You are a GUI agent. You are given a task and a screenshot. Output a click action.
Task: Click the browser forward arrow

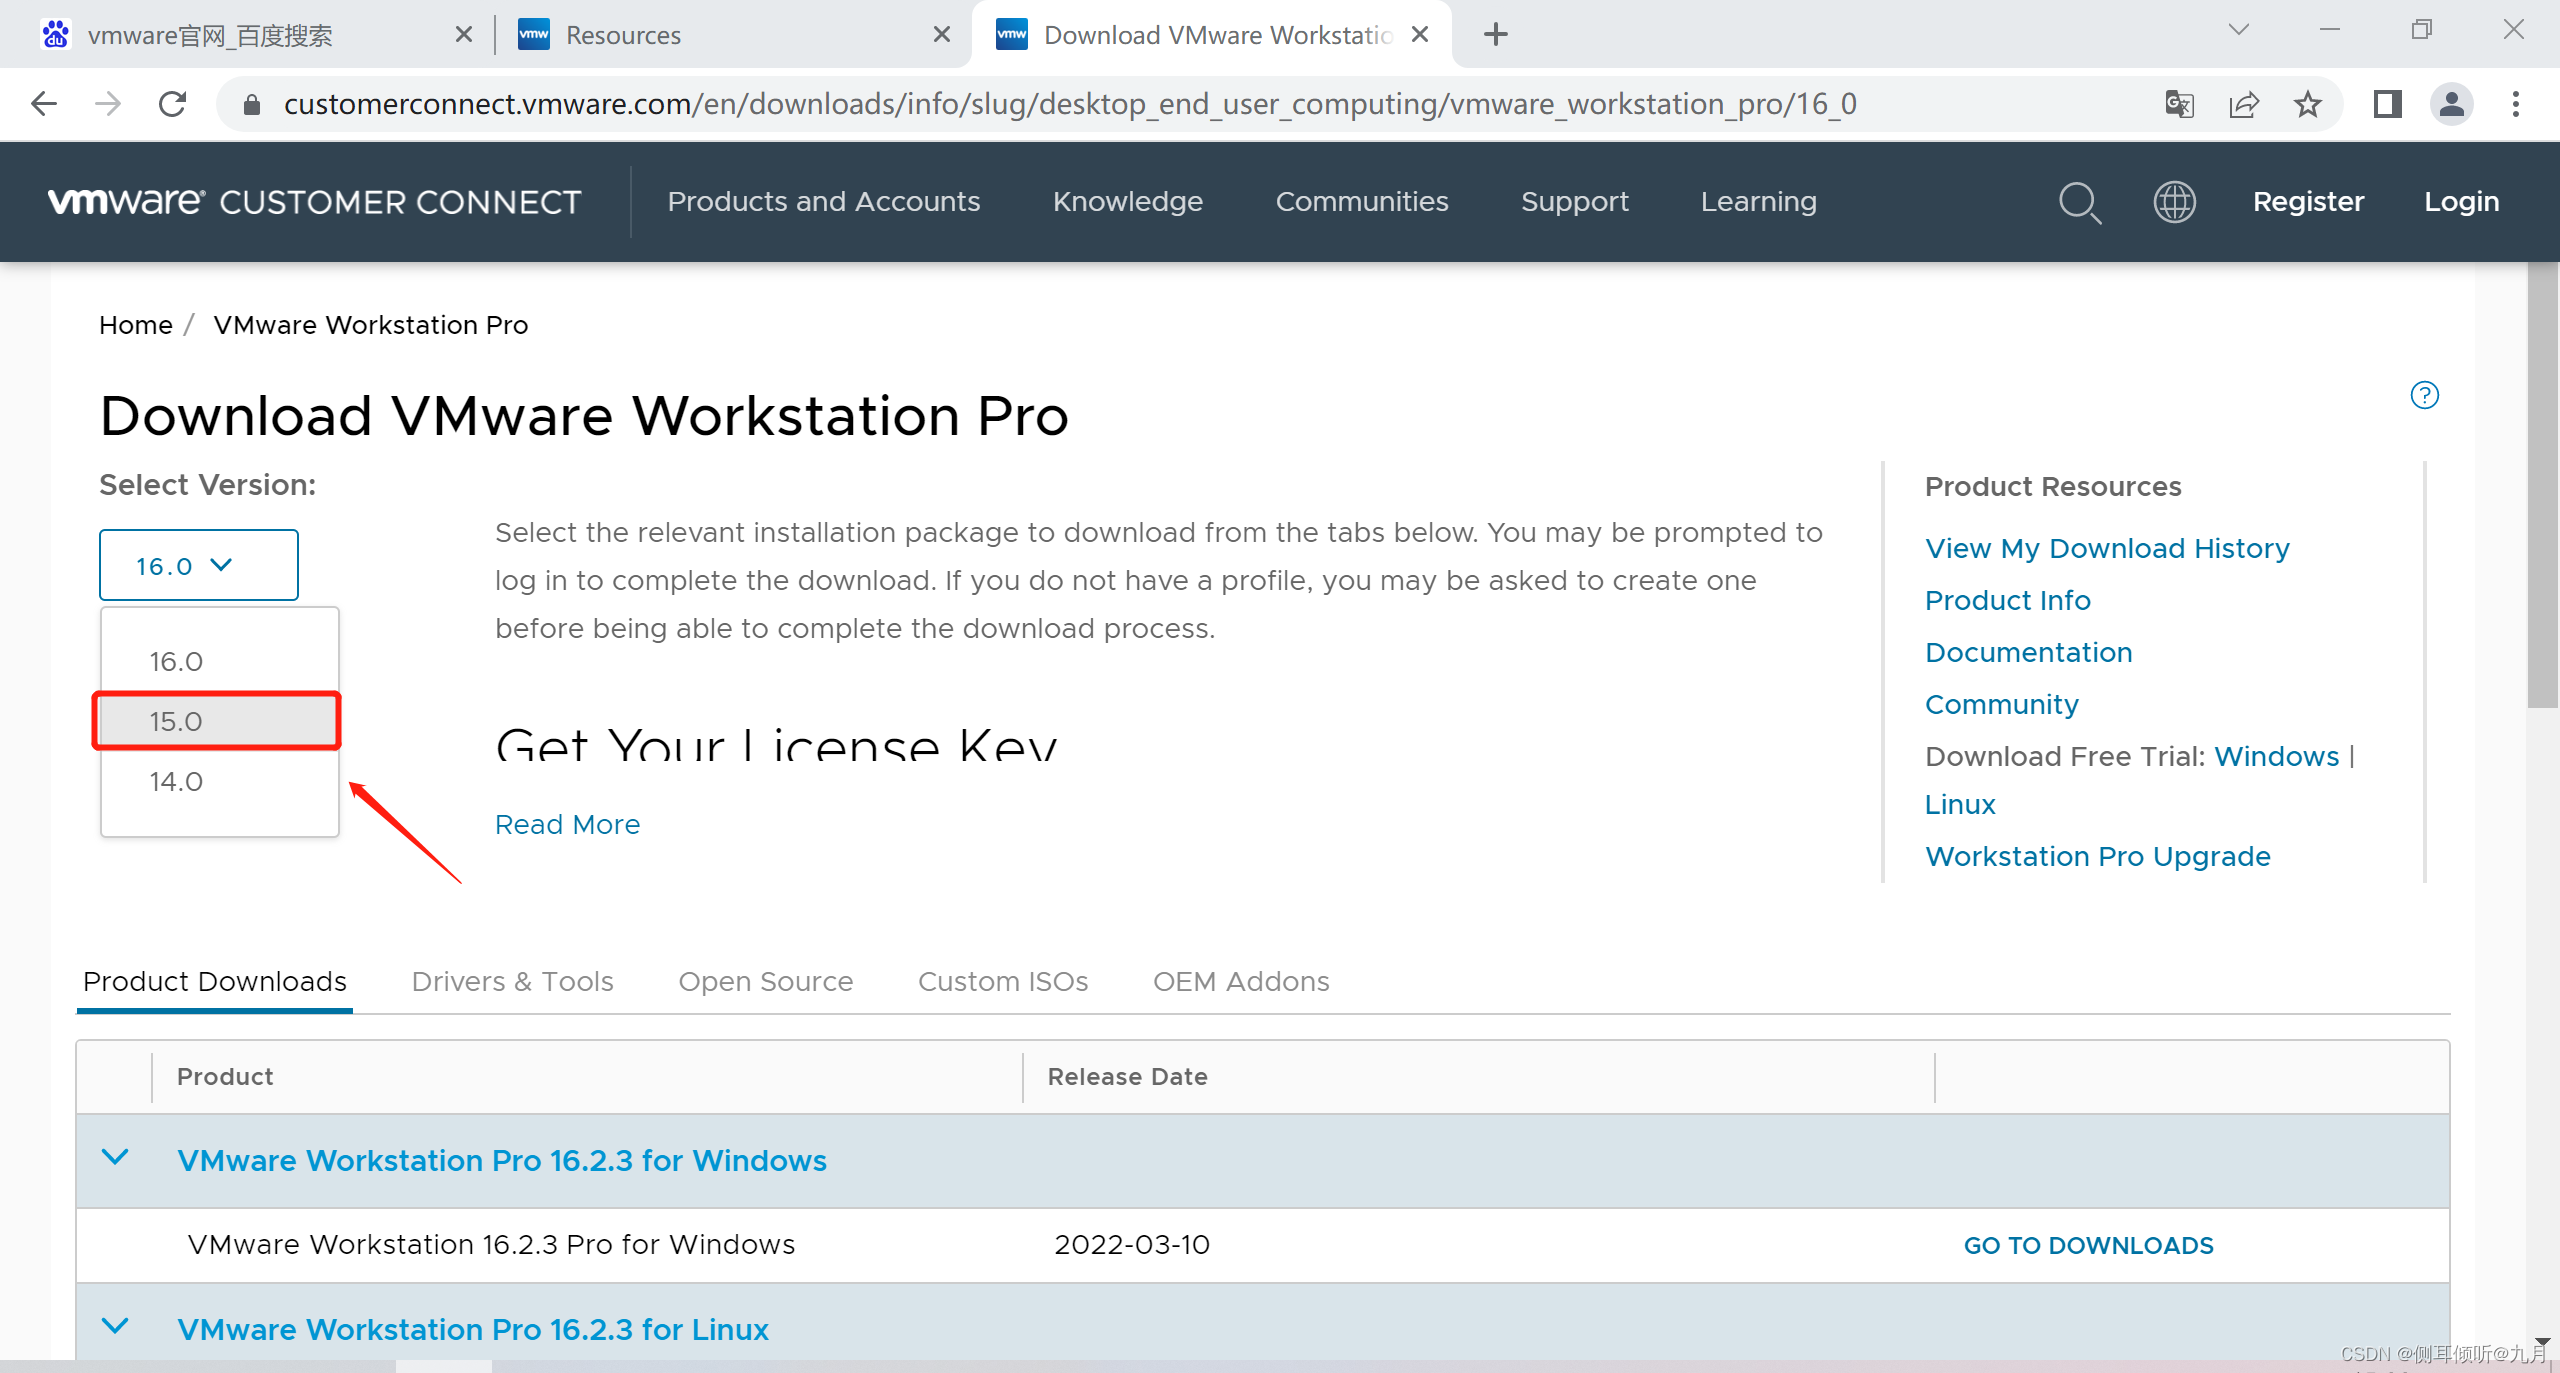[108, 104]
